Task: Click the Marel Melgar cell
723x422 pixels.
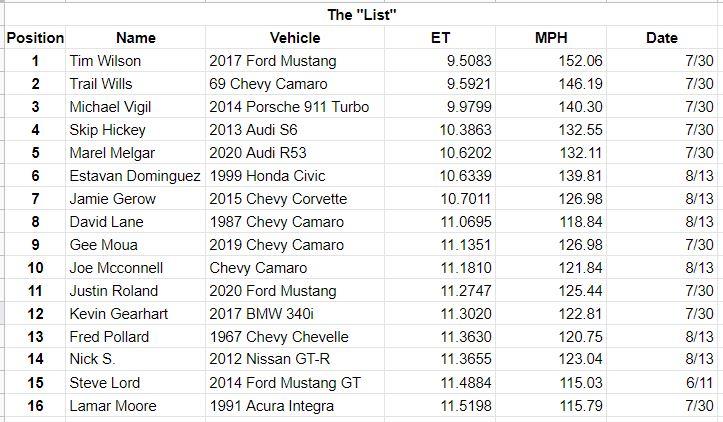Action: pos(136,153)
